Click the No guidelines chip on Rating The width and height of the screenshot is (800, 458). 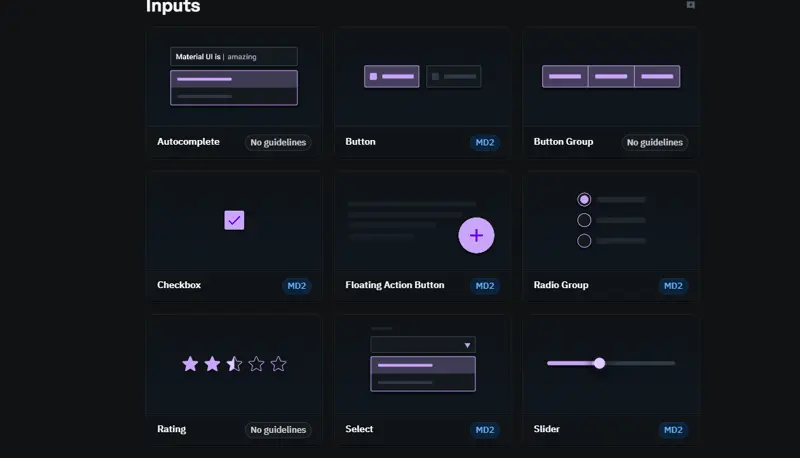[278, 430]
